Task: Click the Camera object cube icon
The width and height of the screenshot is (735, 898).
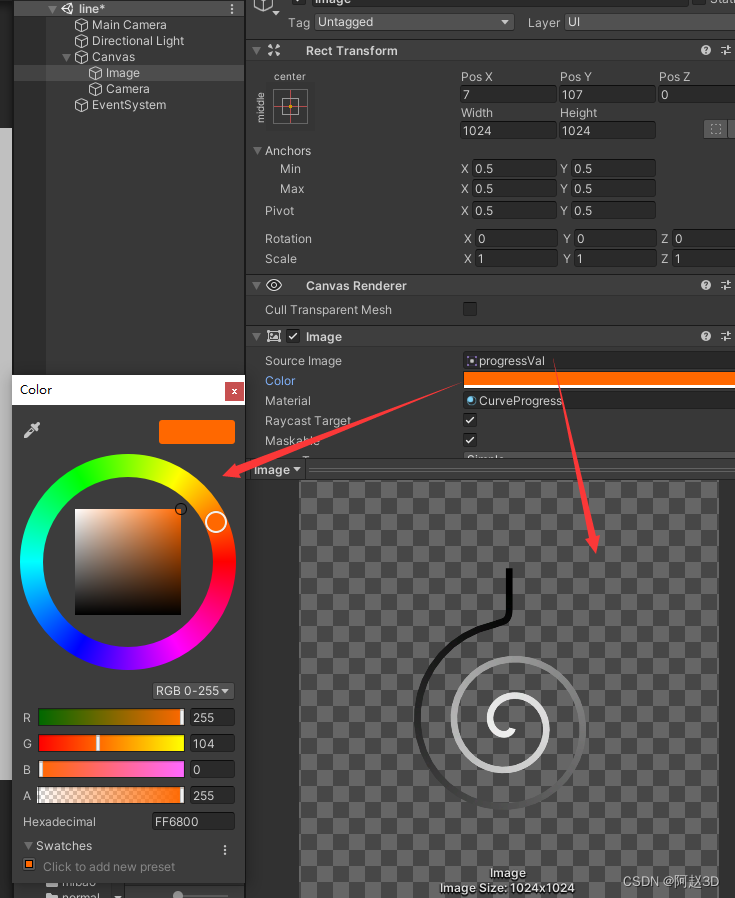Action: tap(95, 89)
